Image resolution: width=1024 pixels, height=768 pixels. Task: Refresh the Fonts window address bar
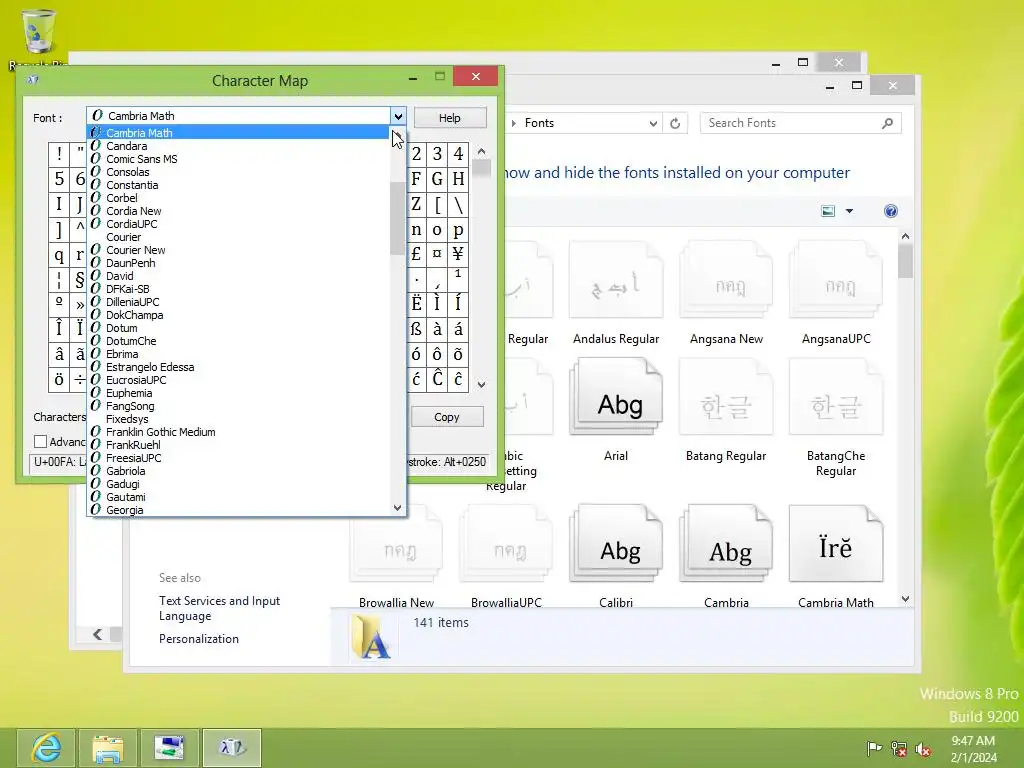click(x=675, y=123)
